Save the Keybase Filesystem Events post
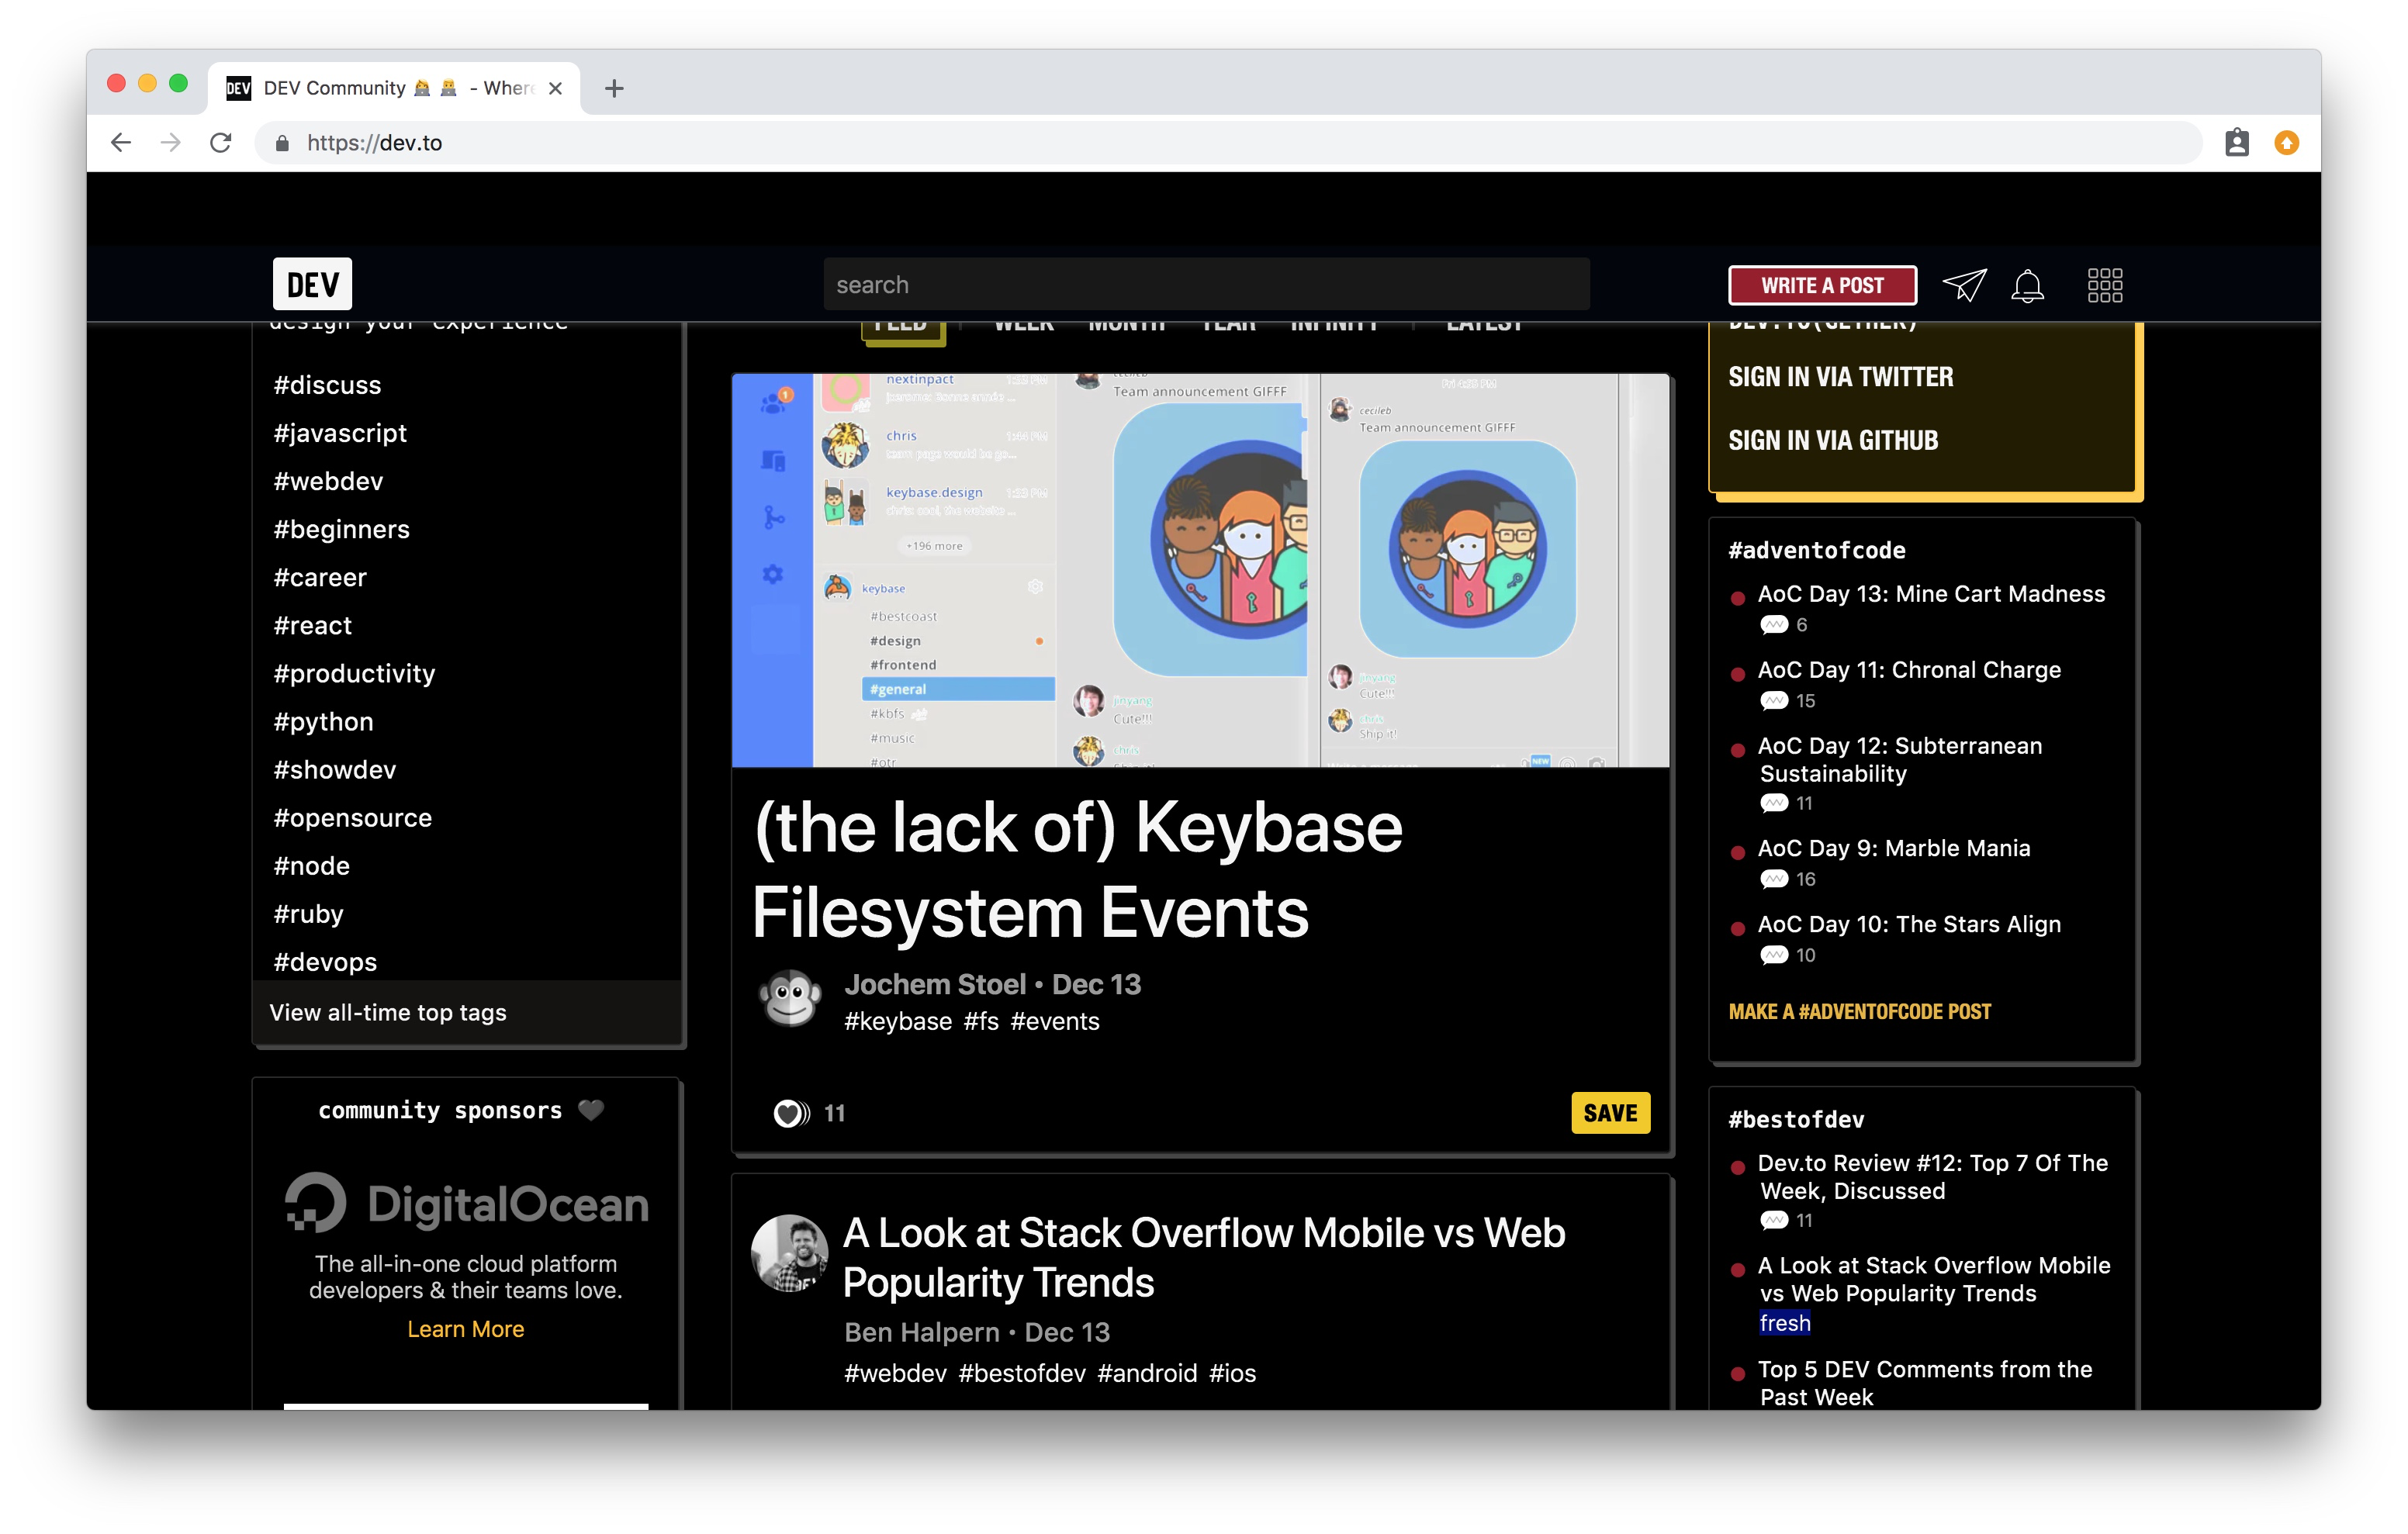The image size is (2408, 1534). (1609, 1113)
